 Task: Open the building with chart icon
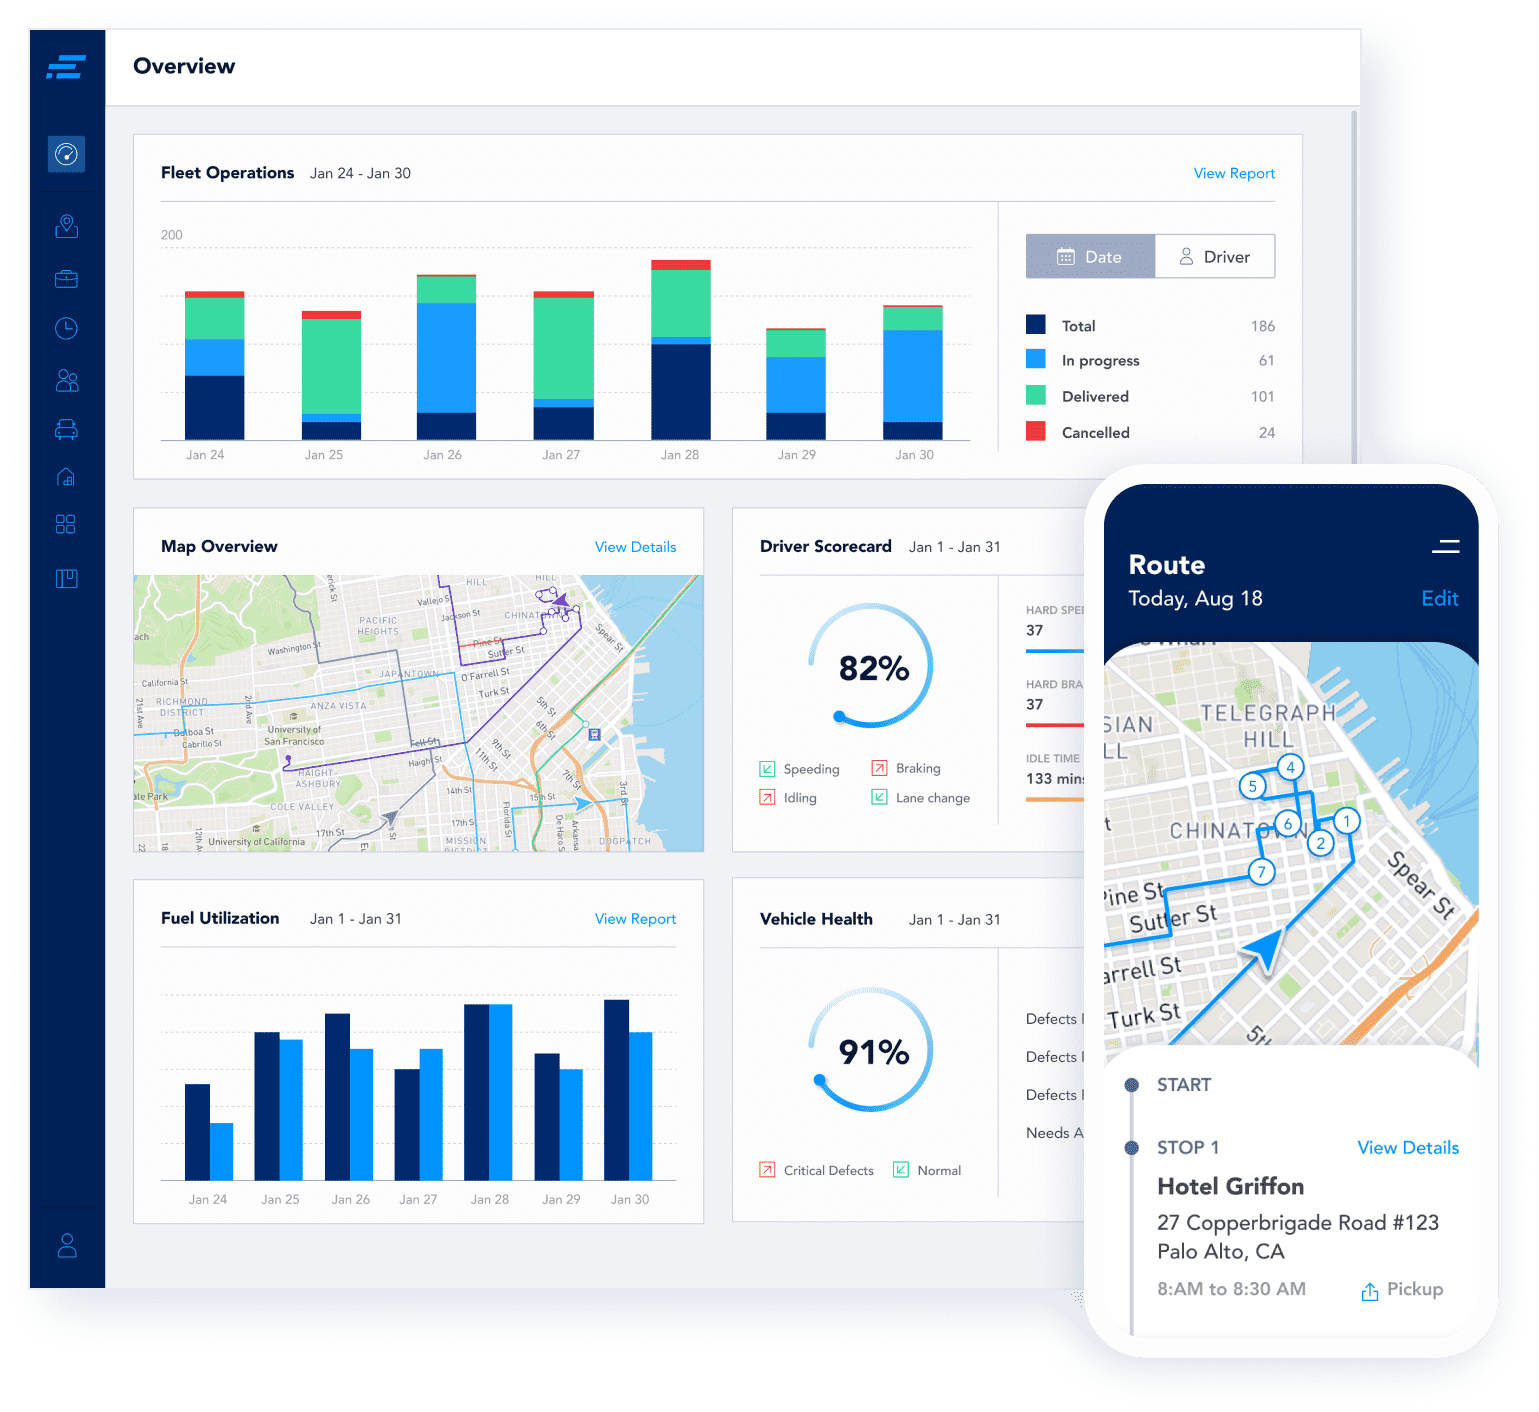[x=66, y=477]
